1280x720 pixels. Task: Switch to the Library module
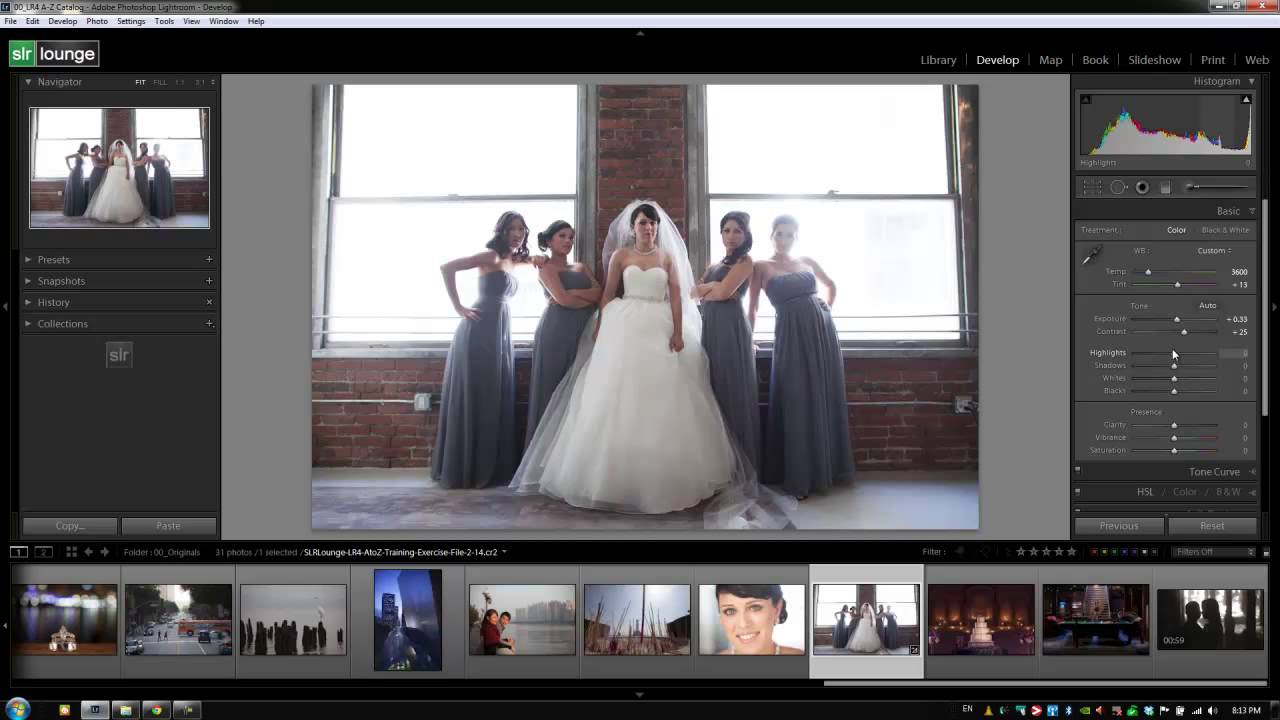coord(938,60)
